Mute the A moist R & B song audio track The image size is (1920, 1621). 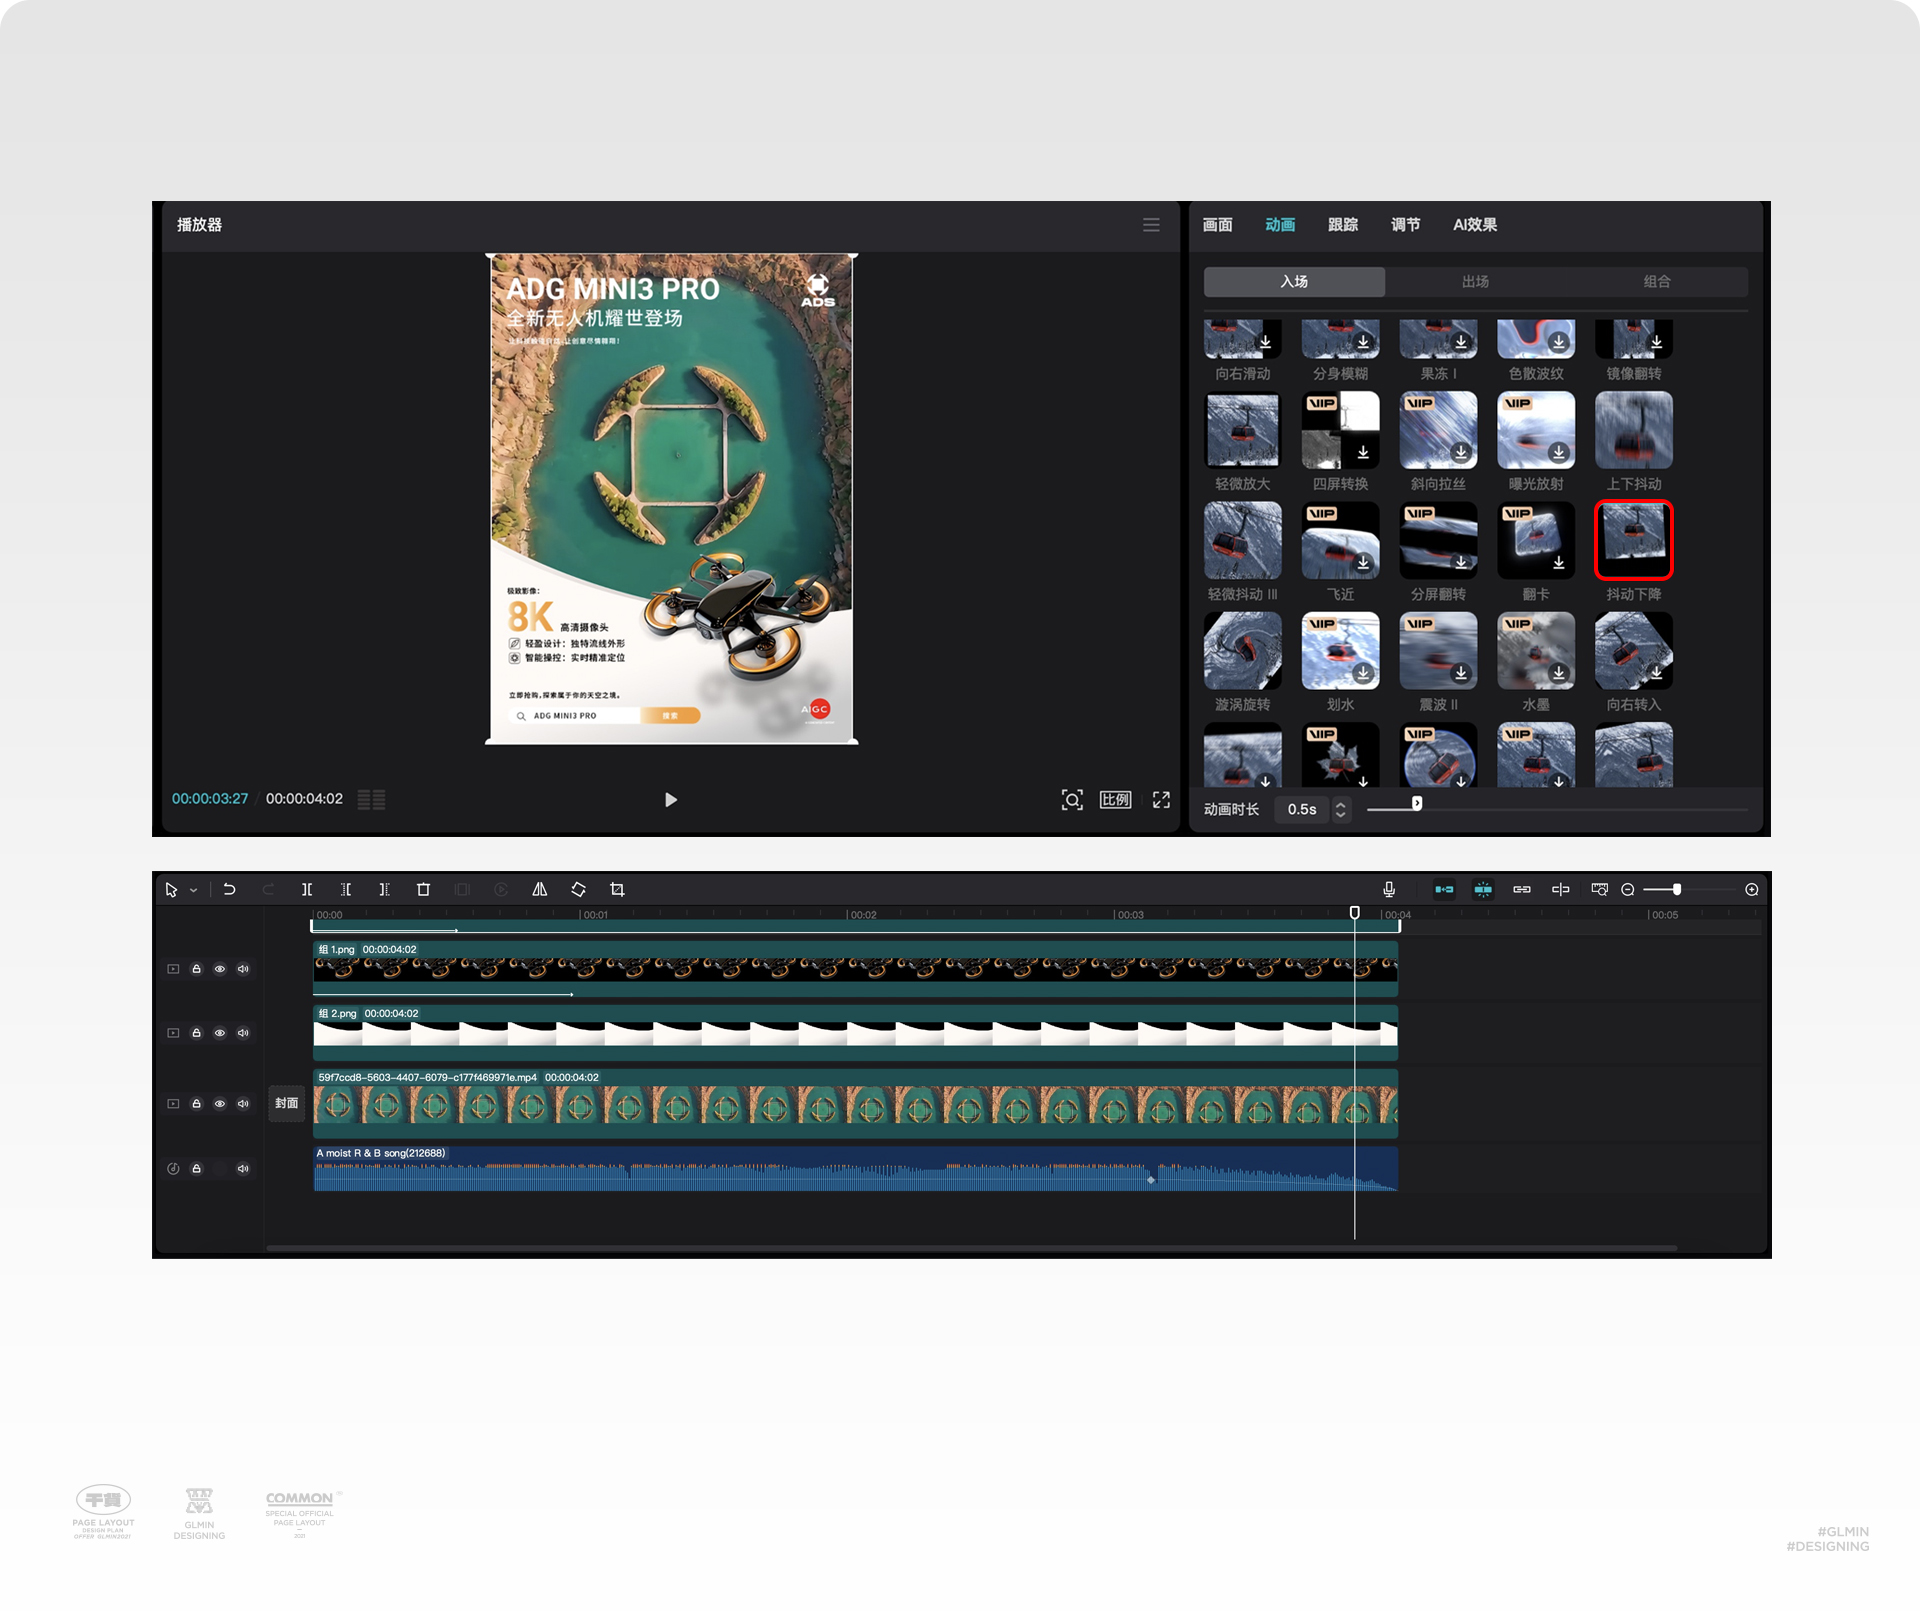[243, 1168]
